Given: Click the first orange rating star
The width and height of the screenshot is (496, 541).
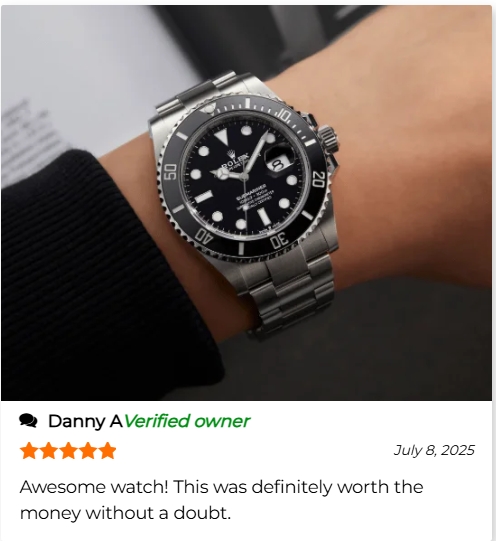Looking at the screenshot, I should 29,451.
